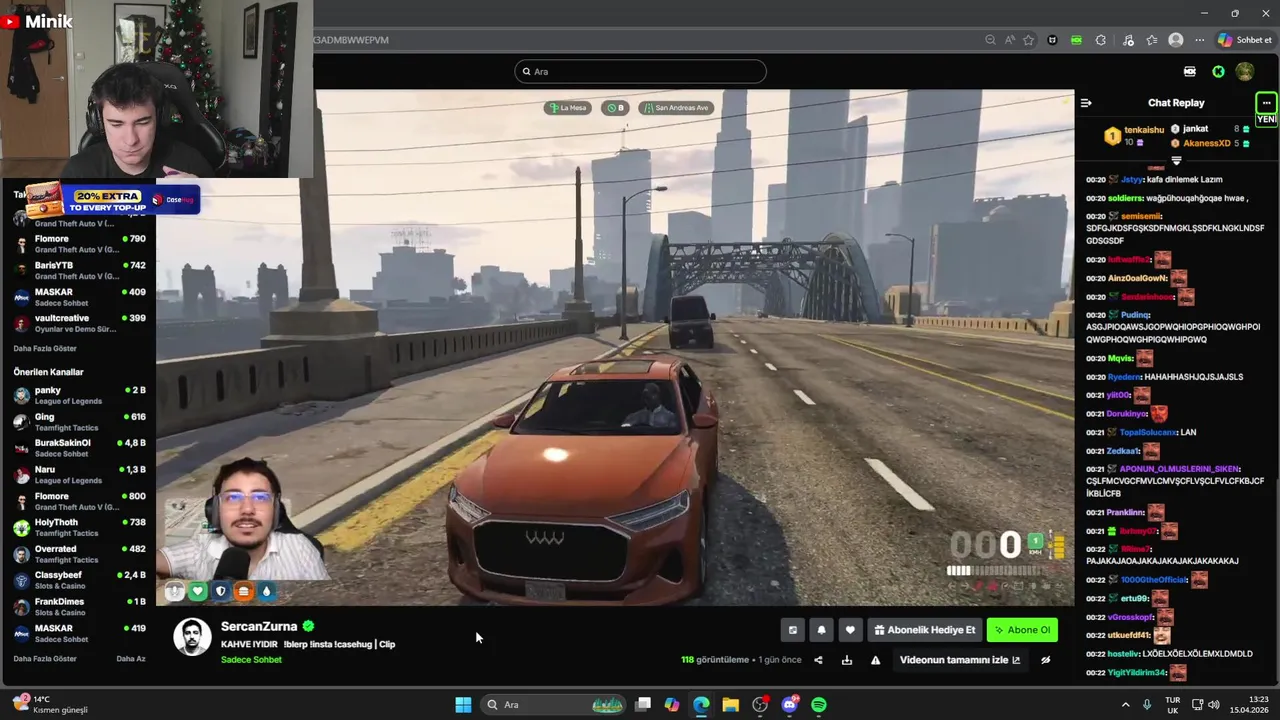Click SercanZurna channel name
This screenshot has height=720, width=1280.
coord(259,626)
